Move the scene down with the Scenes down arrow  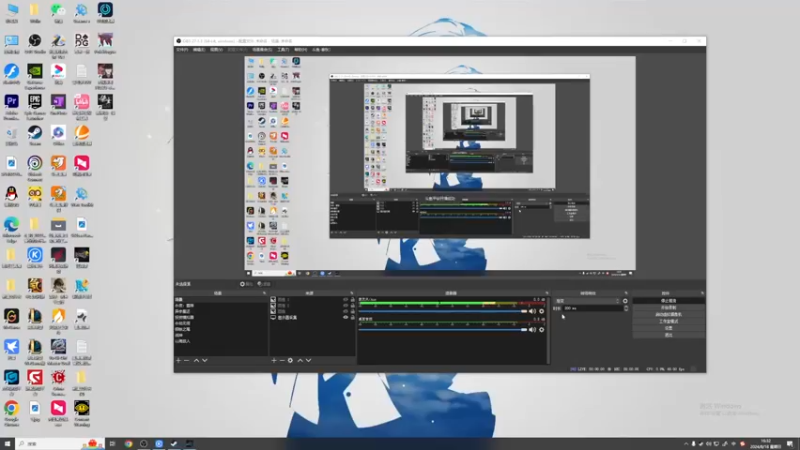[205, 360]
